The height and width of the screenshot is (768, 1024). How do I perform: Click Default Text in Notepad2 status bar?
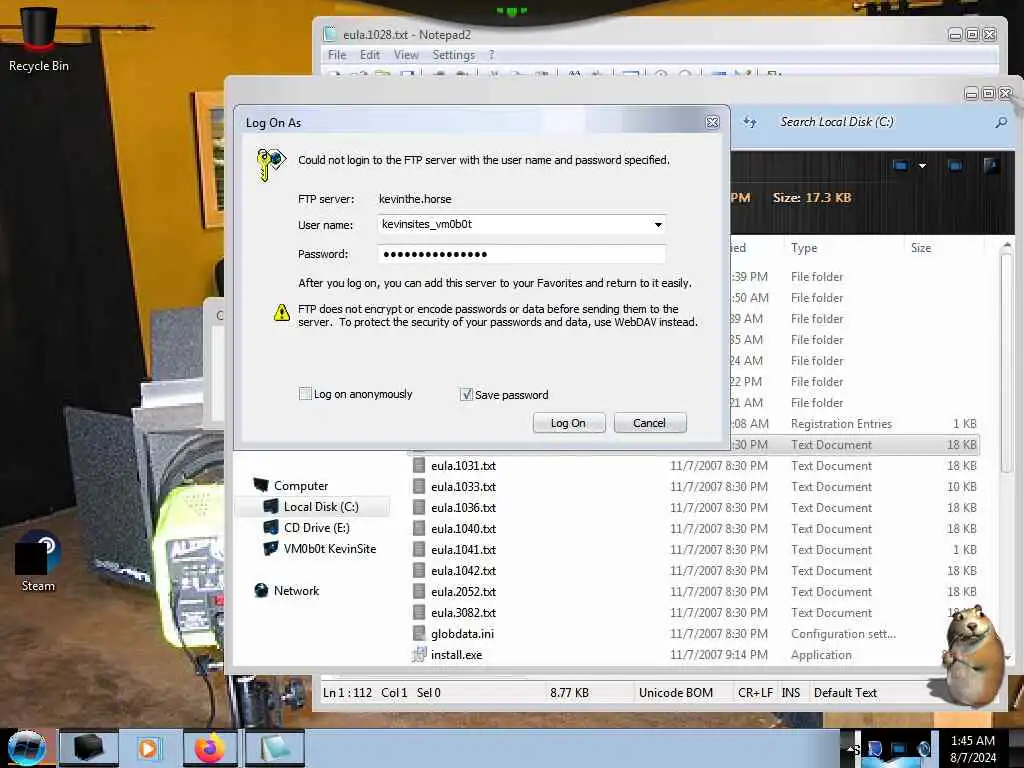click(x=845, y=693)
